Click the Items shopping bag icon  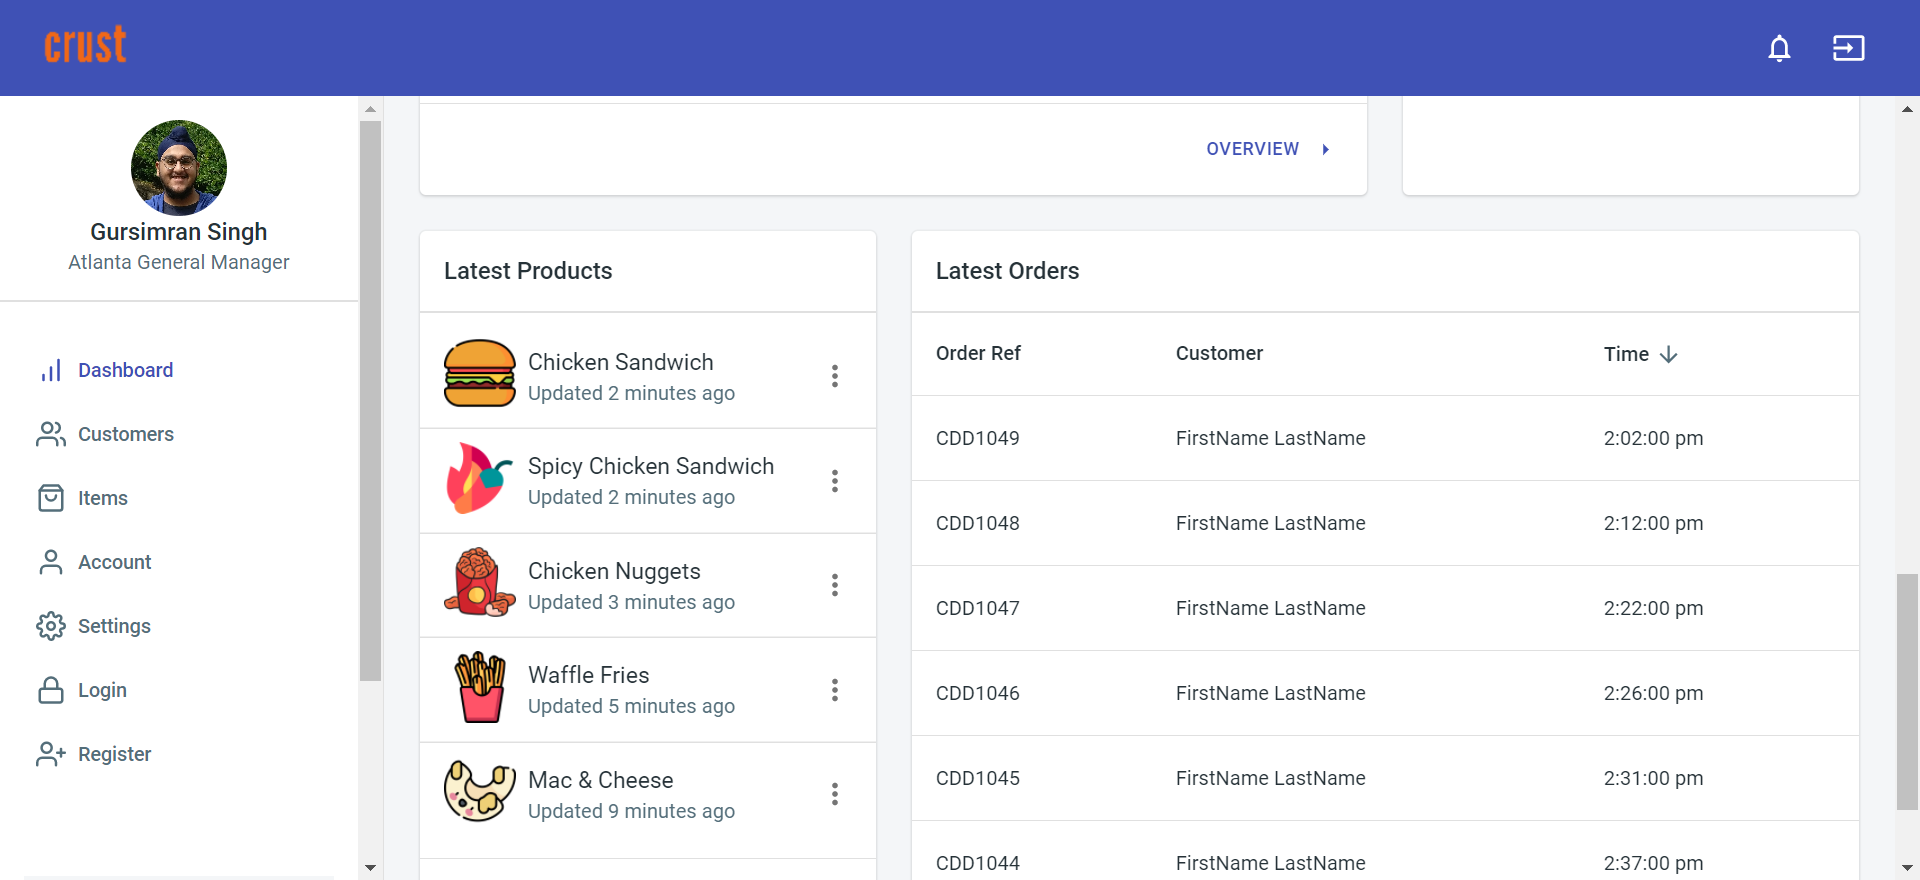[x=51, y=498]
